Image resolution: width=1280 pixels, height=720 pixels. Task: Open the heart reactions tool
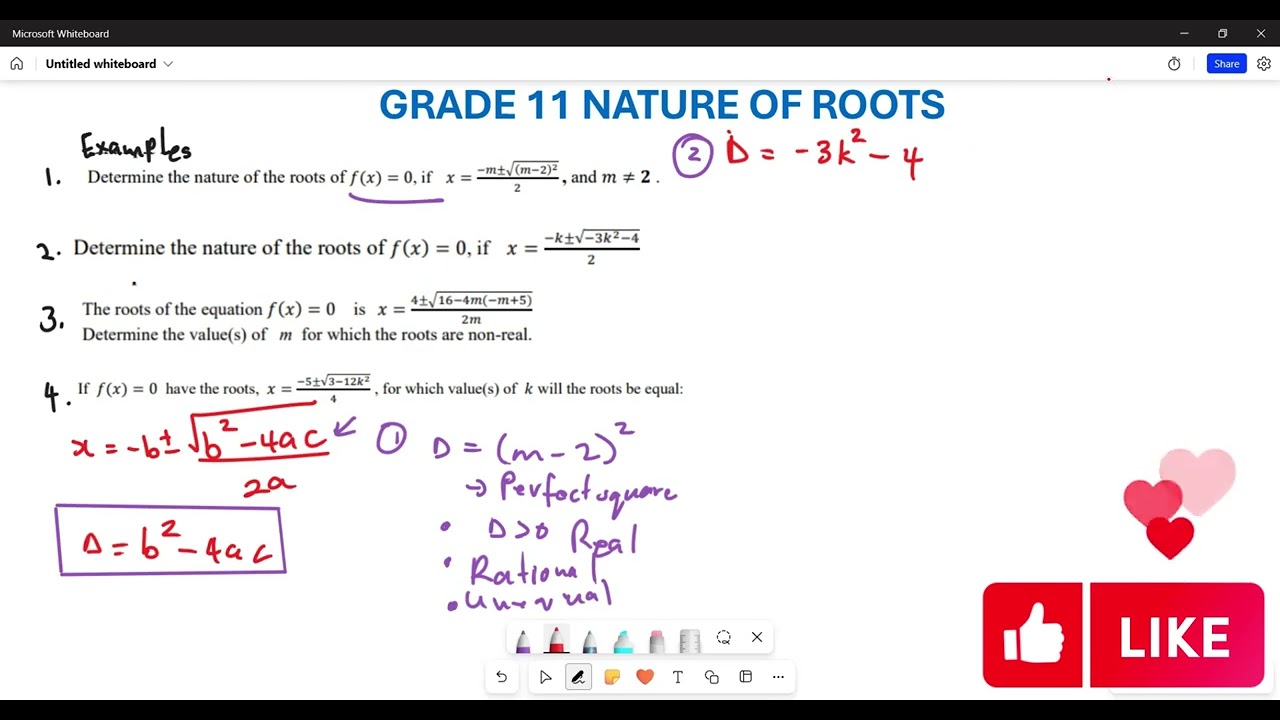click(645, 677)
